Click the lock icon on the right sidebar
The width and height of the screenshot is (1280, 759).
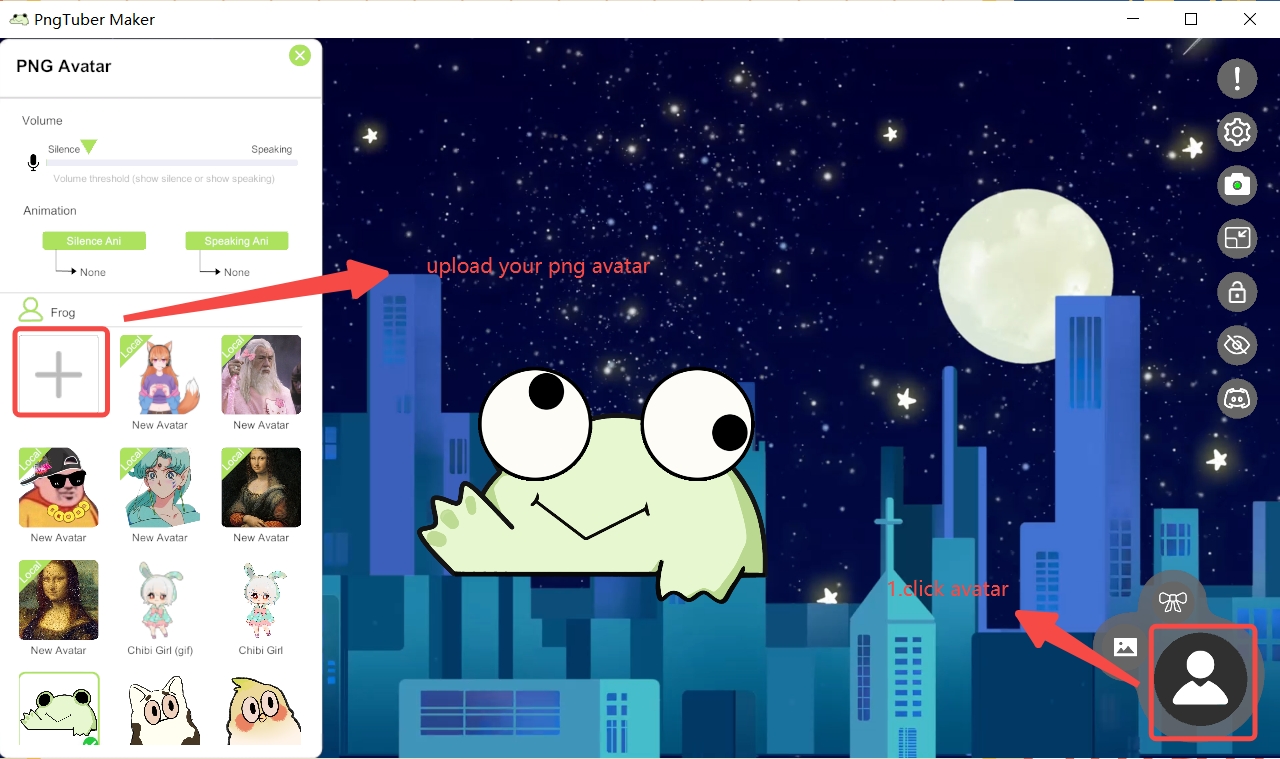(x=1237, y=292)
